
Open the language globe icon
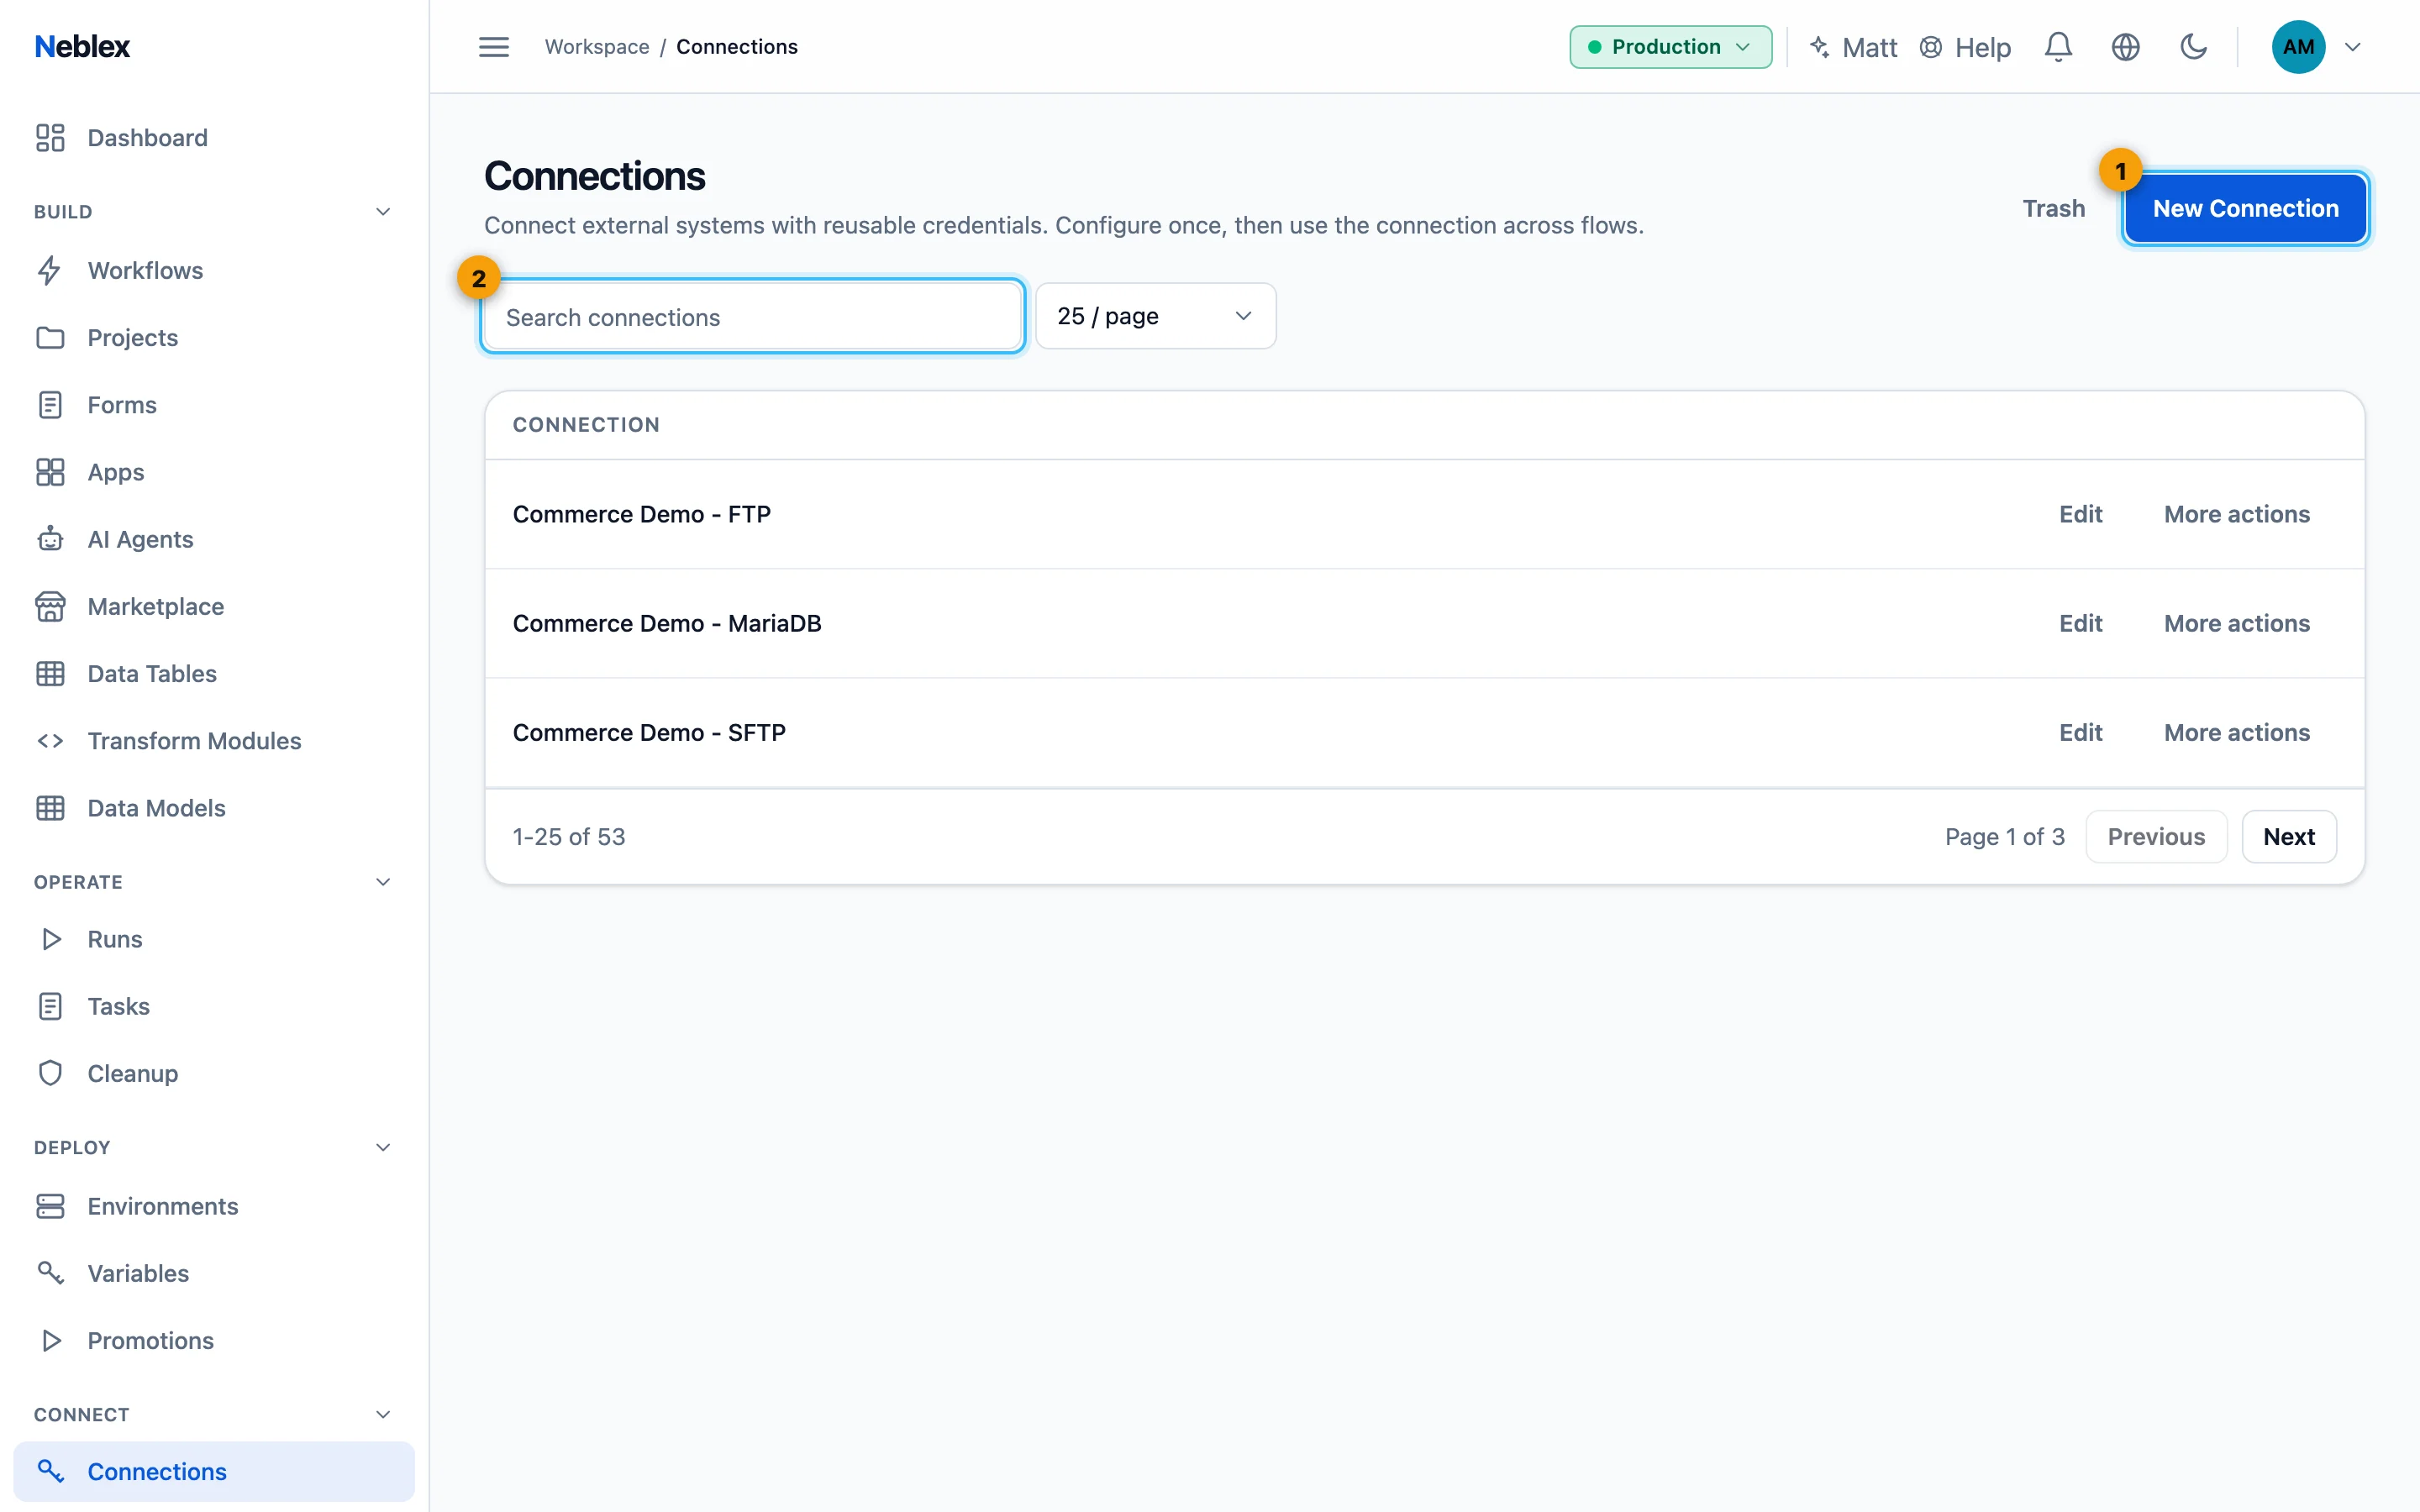tap(2125, 47)
